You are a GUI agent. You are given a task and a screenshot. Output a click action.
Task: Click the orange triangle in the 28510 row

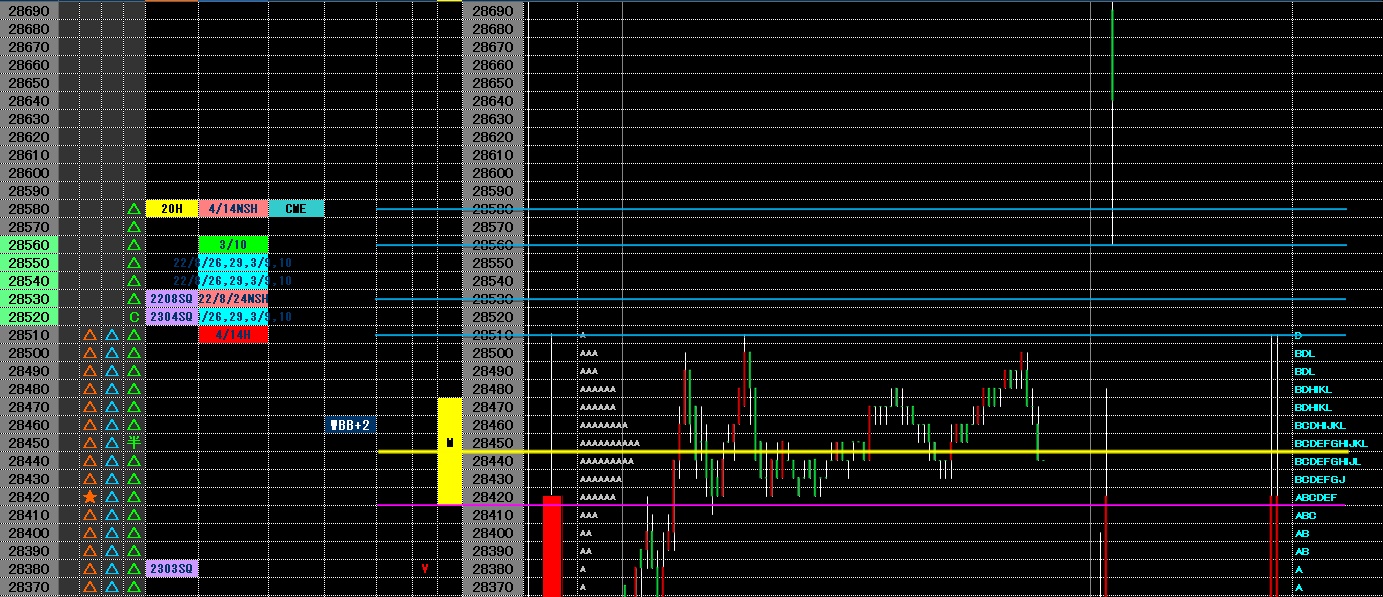point(90,335)
